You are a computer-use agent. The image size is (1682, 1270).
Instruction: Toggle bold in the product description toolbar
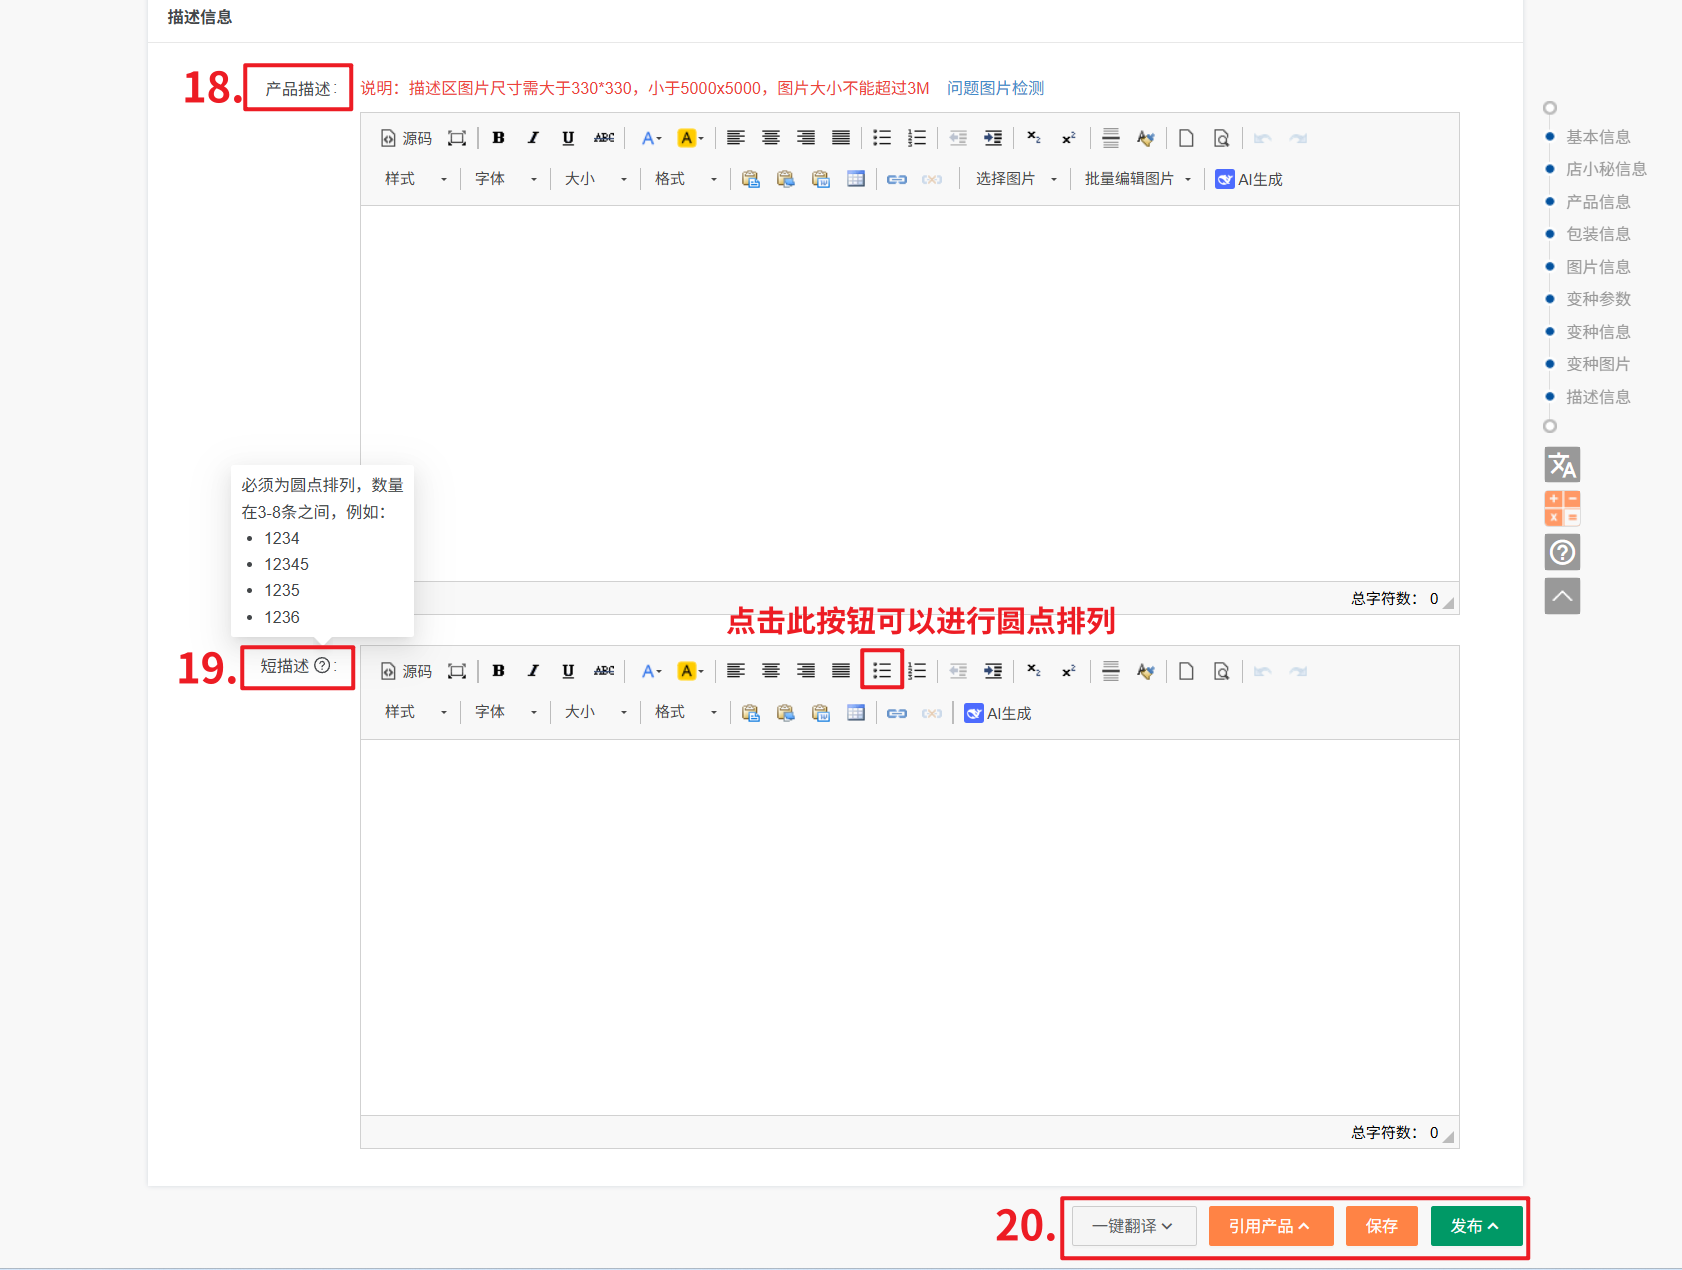pos(498,138)
